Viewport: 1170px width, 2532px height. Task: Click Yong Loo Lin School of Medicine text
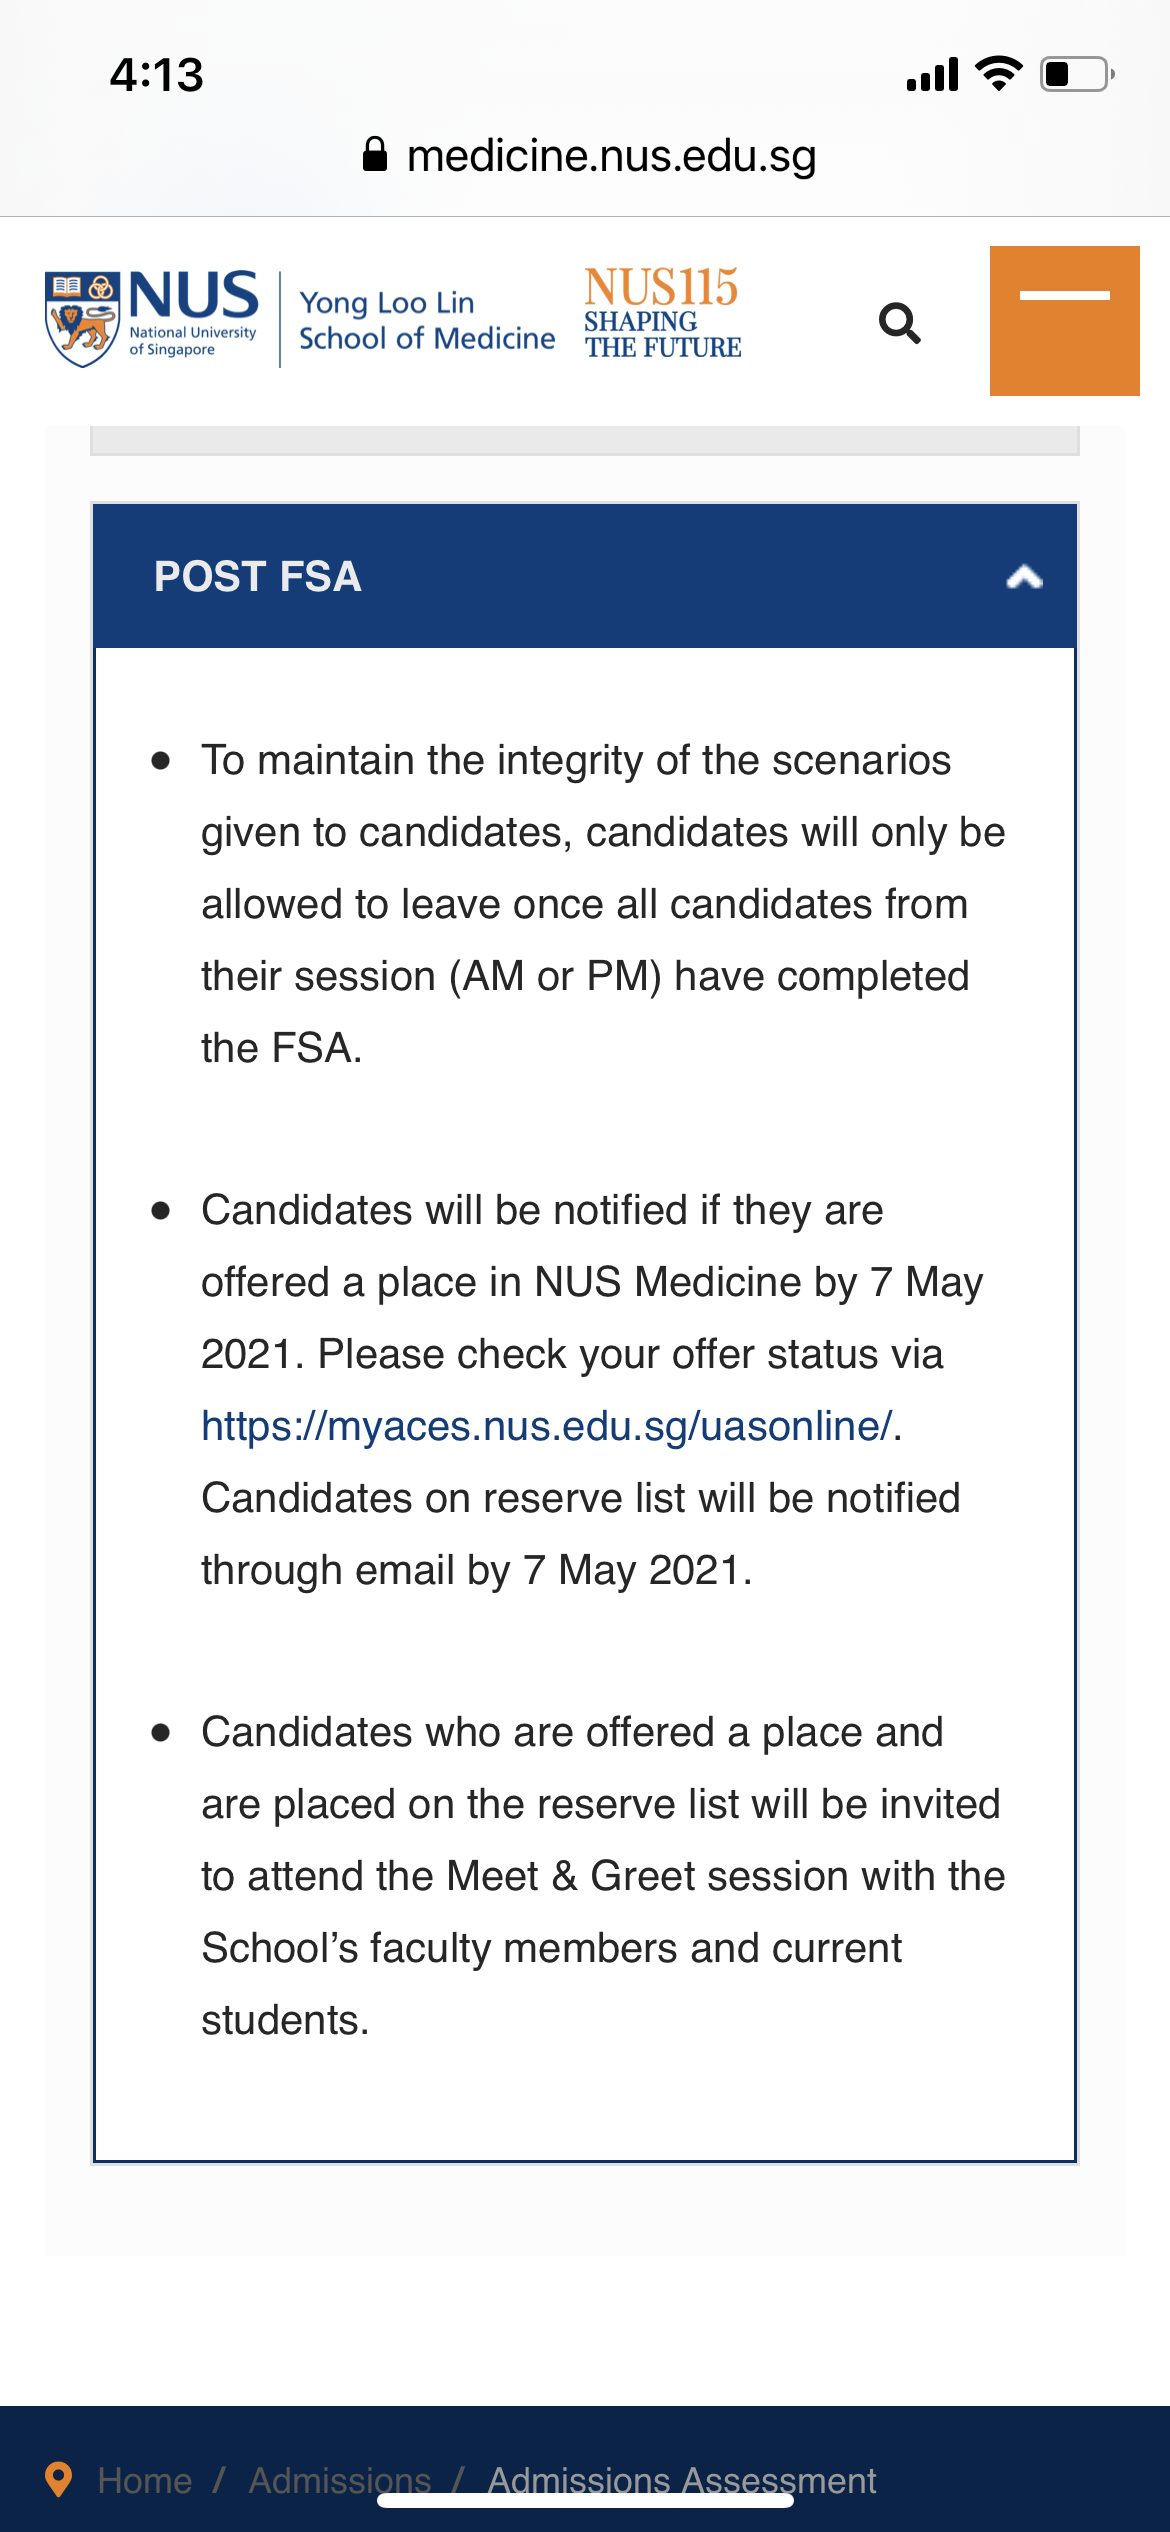coord(426,320)
